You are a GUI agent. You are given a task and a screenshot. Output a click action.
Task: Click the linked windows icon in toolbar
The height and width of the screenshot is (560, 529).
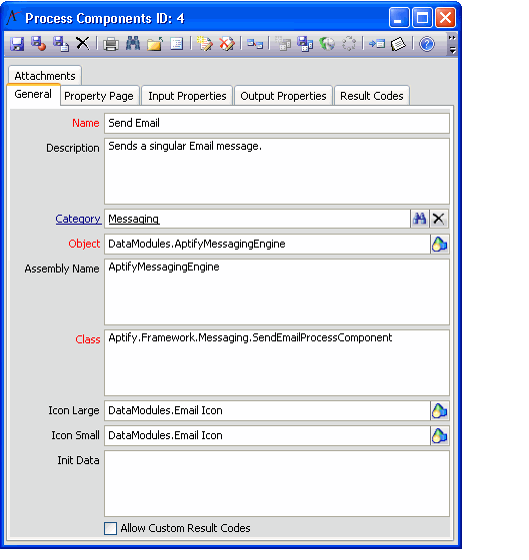click(255, 44)
